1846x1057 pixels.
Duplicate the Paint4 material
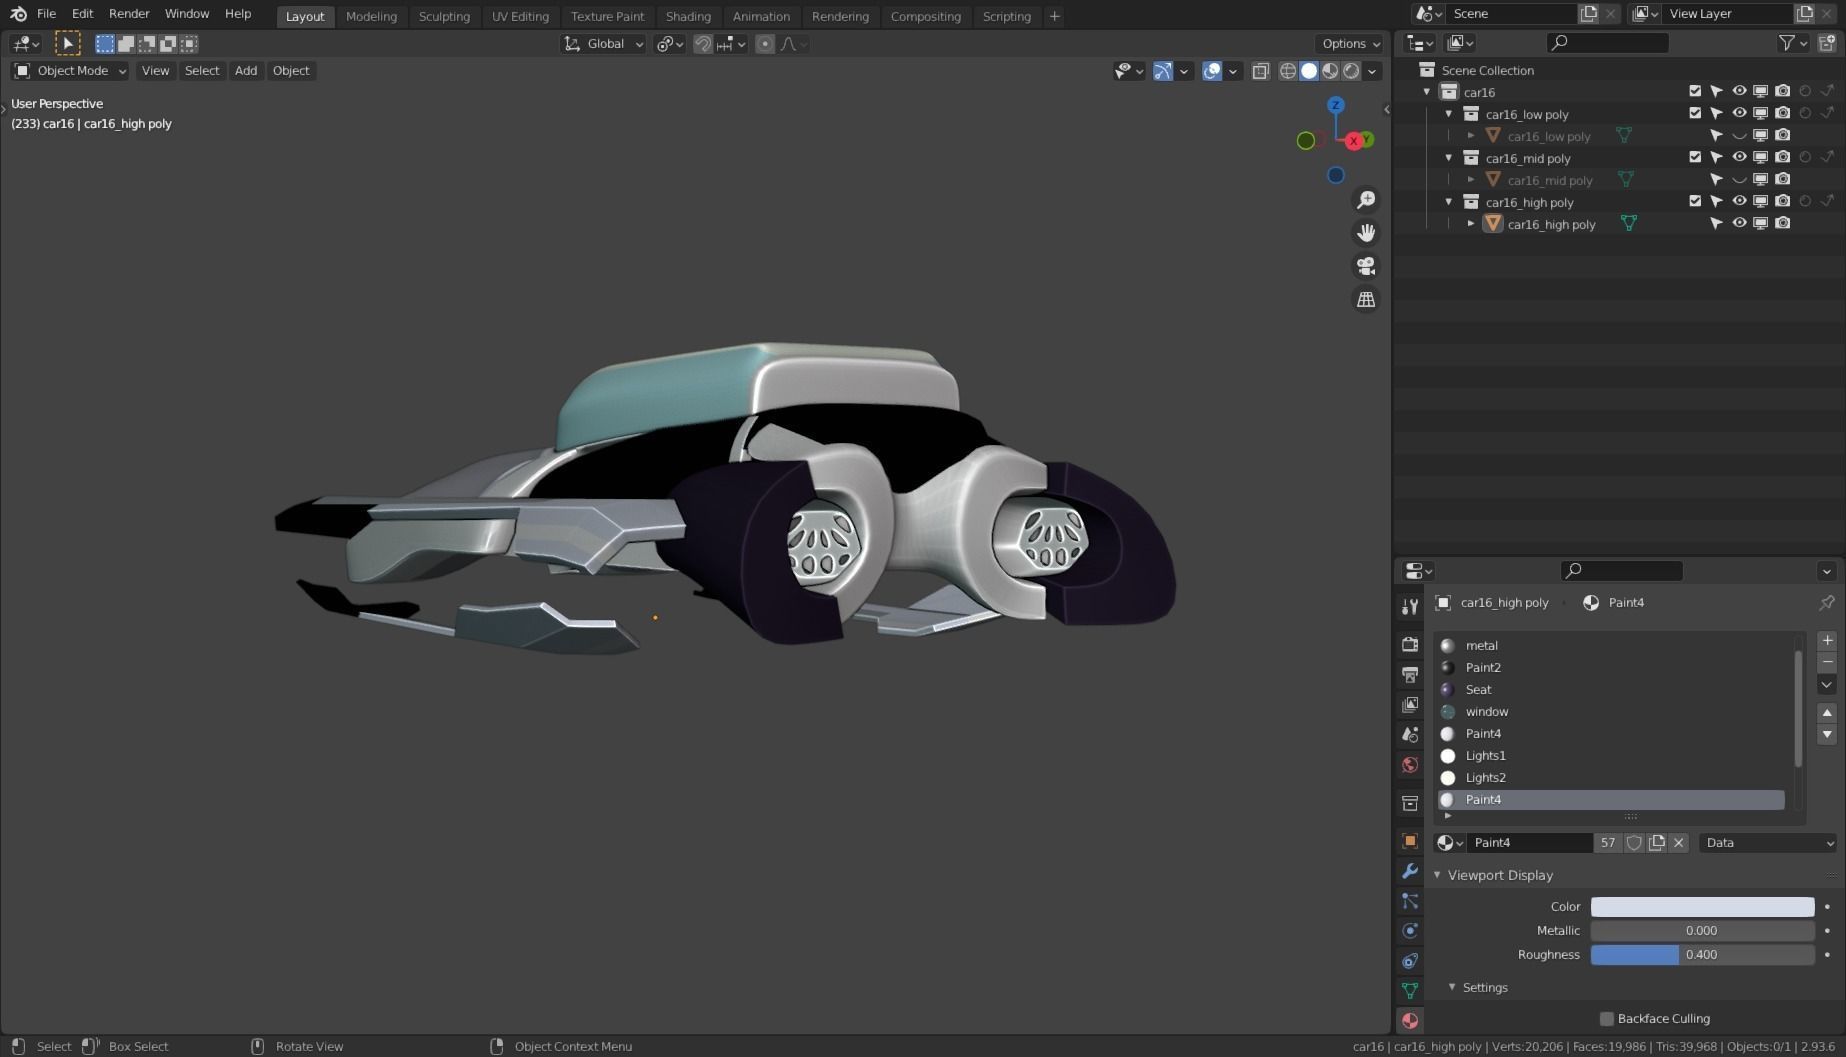pos(1657,843)
